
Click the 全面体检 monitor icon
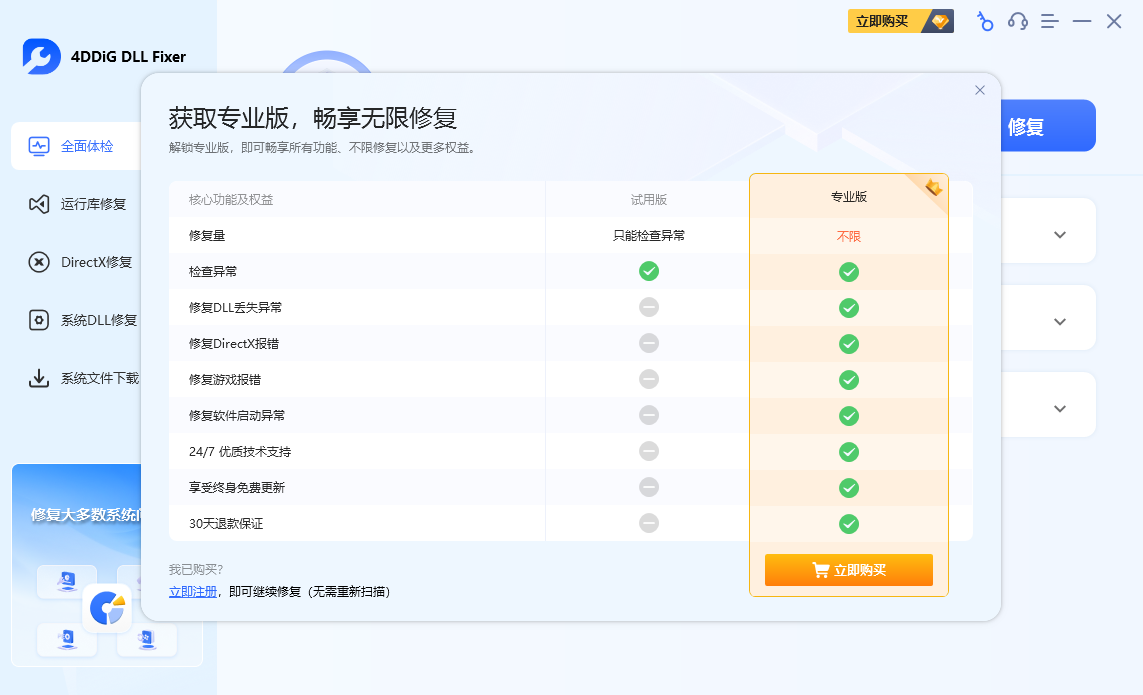click(39, 146)
